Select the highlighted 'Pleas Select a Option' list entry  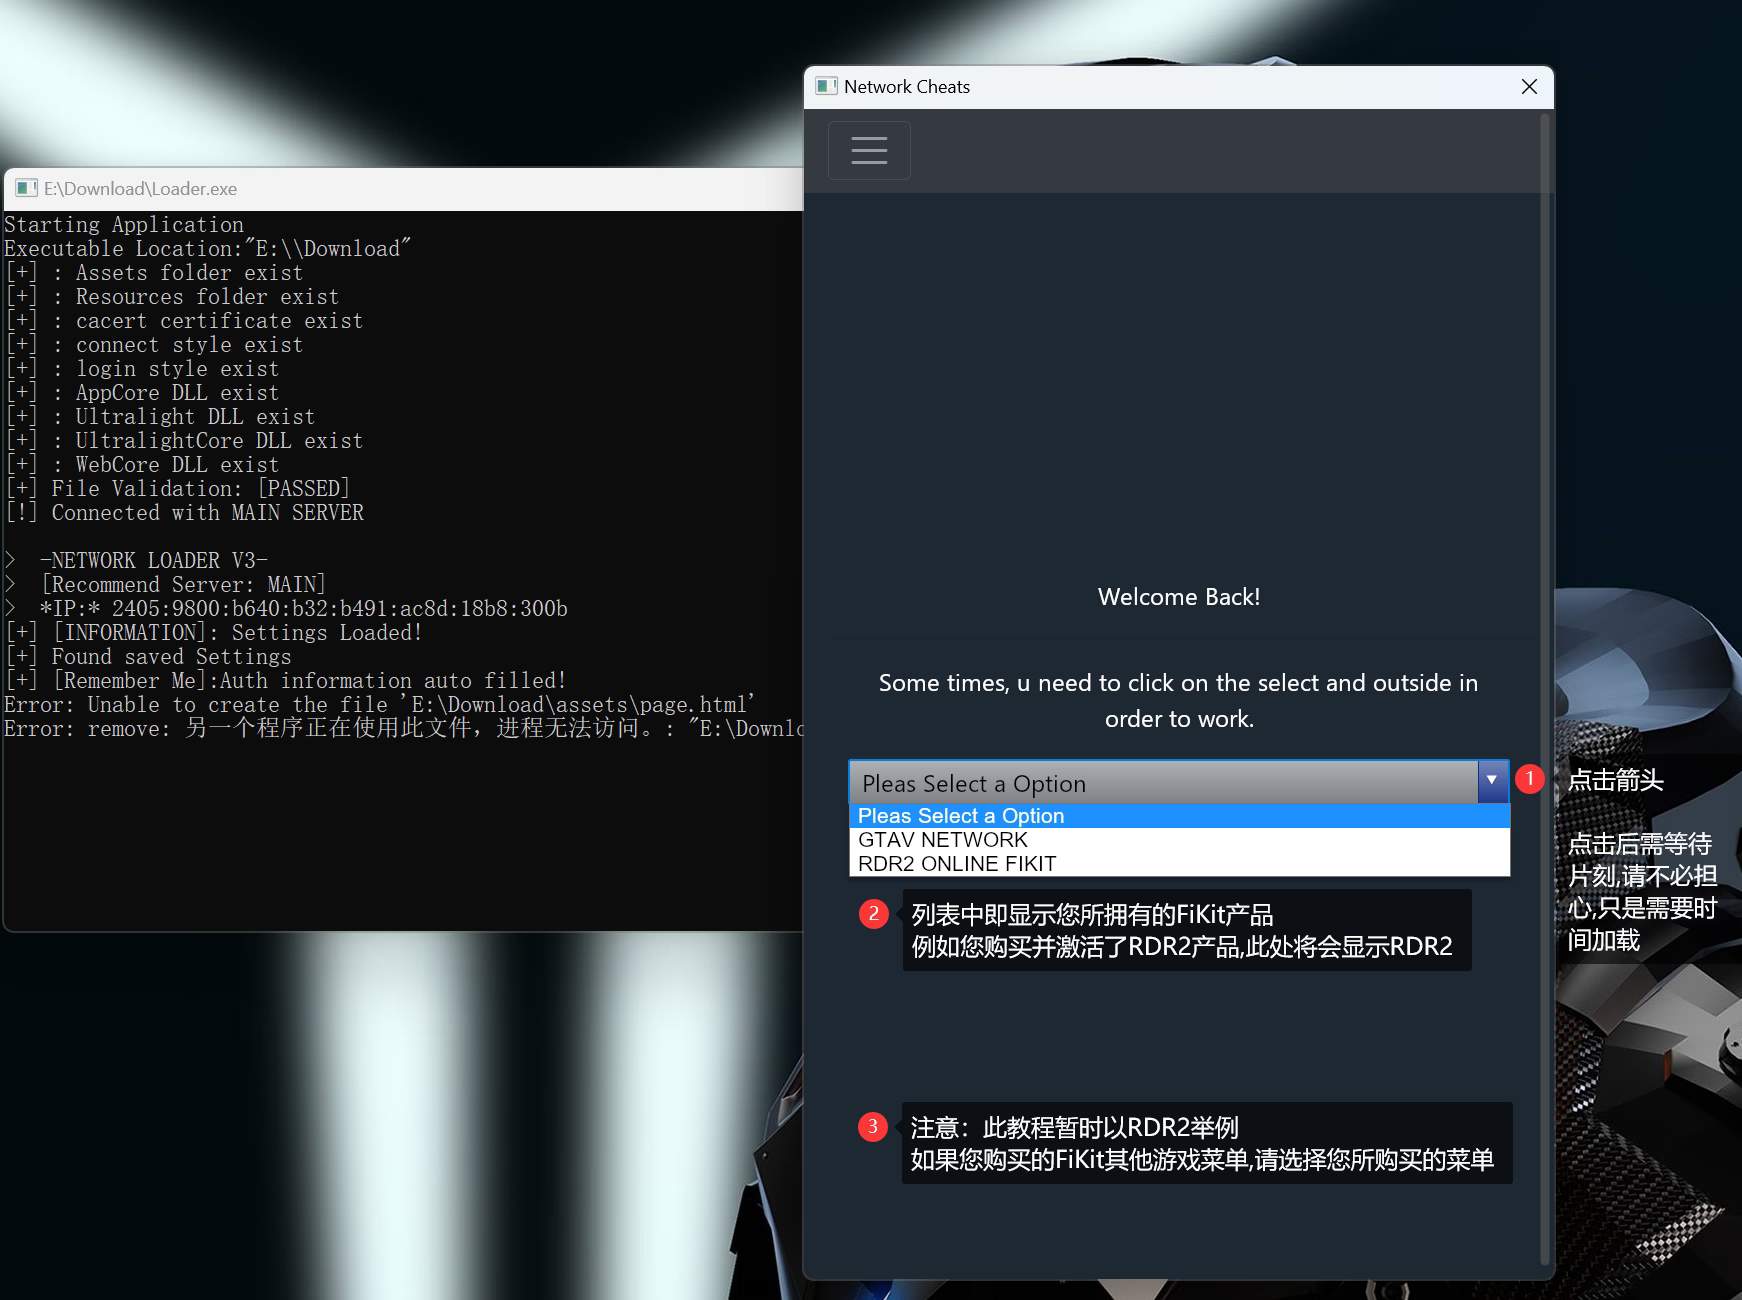click(x=960, y=816)
